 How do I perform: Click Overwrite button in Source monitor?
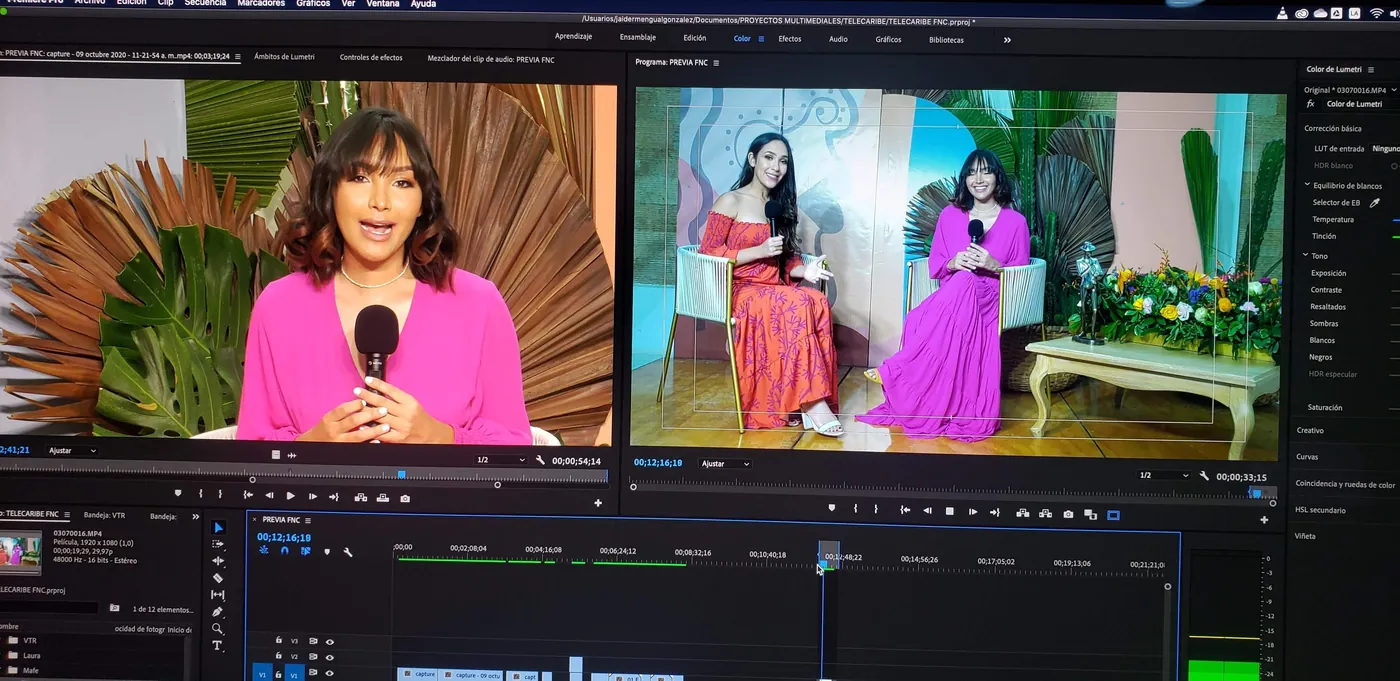pos(383,497)
